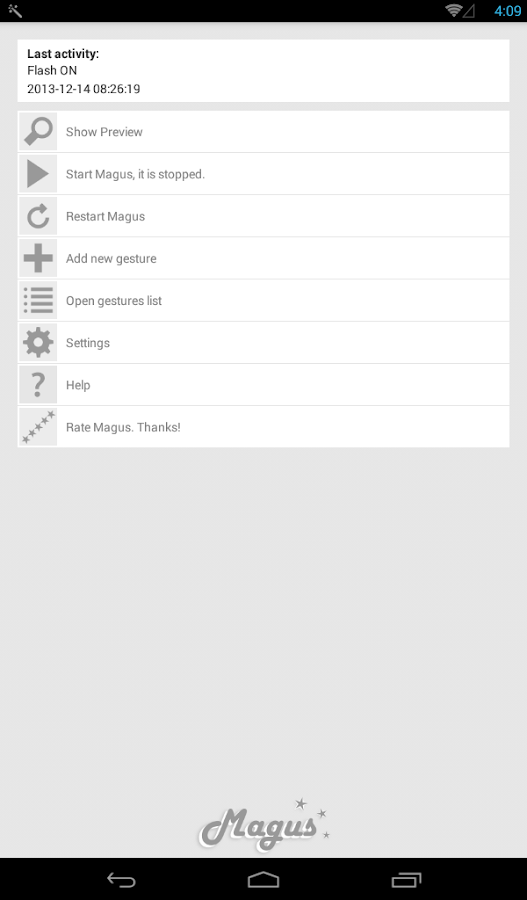Tap the gear Settings icon
The height and width of the screenshot is (900, 527).
tap(38, 343)
